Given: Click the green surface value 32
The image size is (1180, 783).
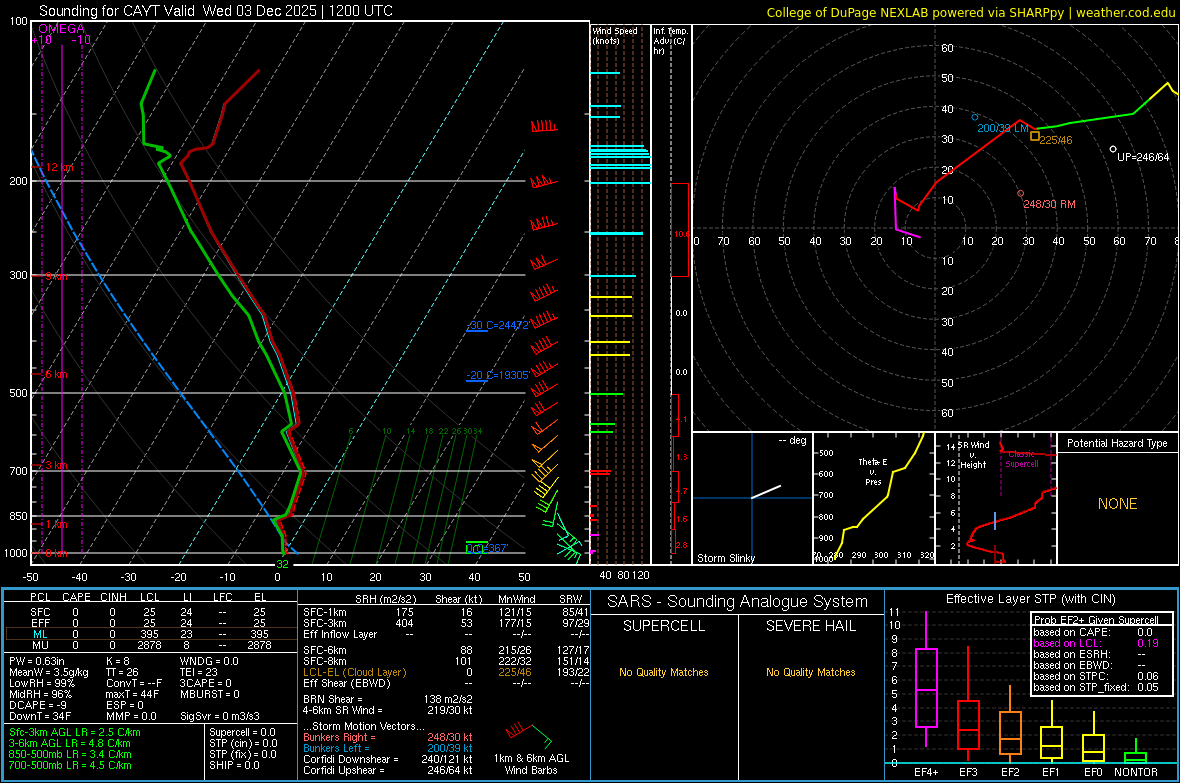Looking at the screenshot, I should (x=282, y=564).
